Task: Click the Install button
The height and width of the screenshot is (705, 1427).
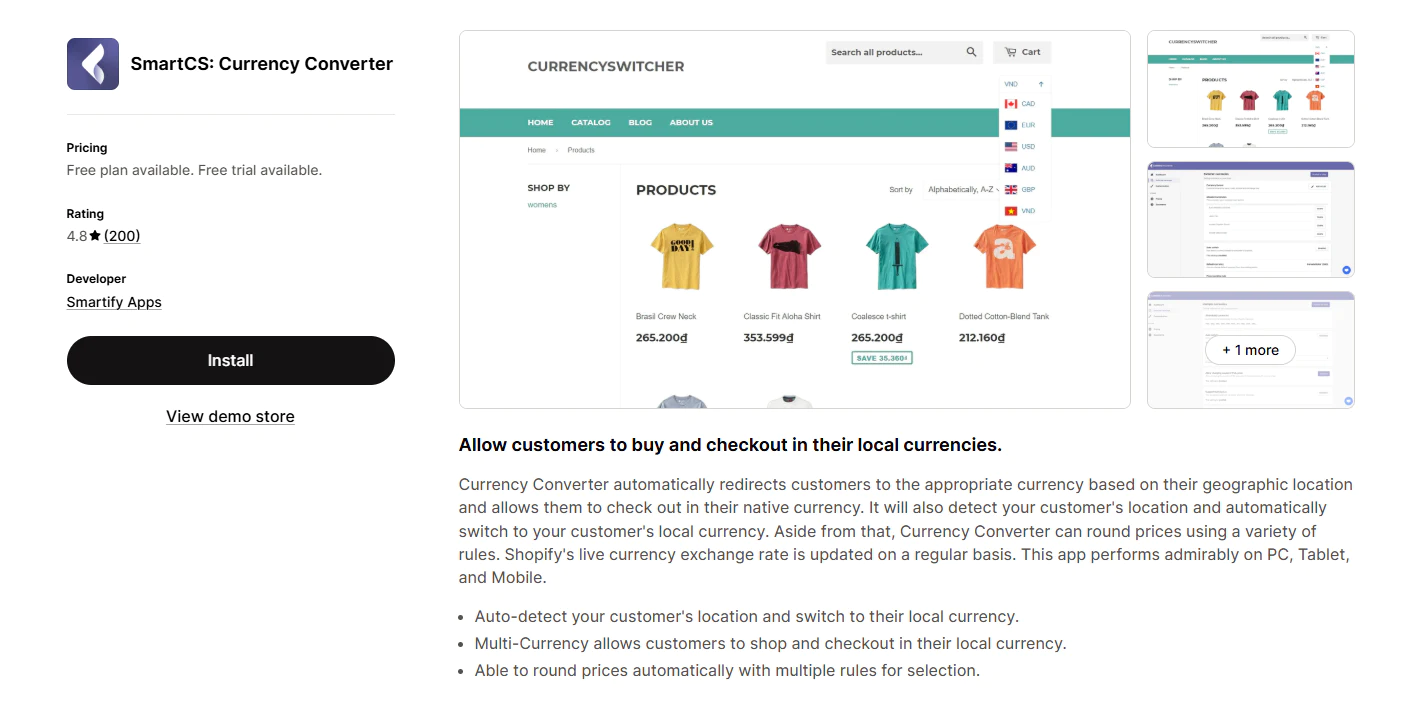Action: (230, 360)
